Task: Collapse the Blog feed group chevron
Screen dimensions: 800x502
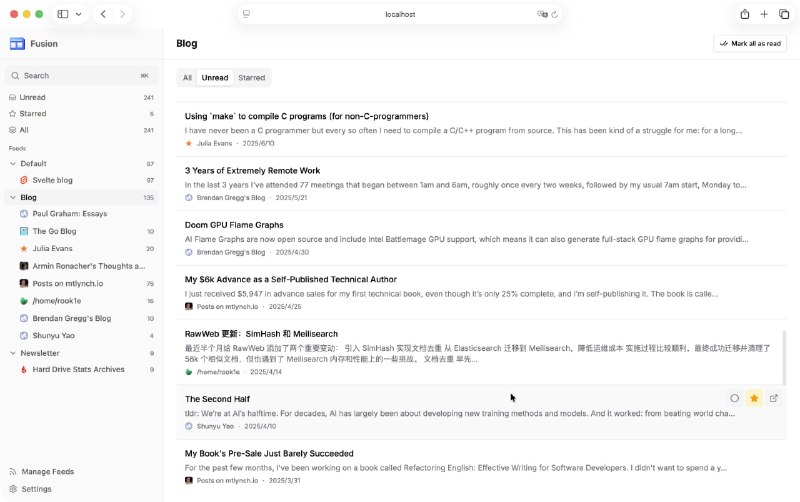Action: point(13,197)
